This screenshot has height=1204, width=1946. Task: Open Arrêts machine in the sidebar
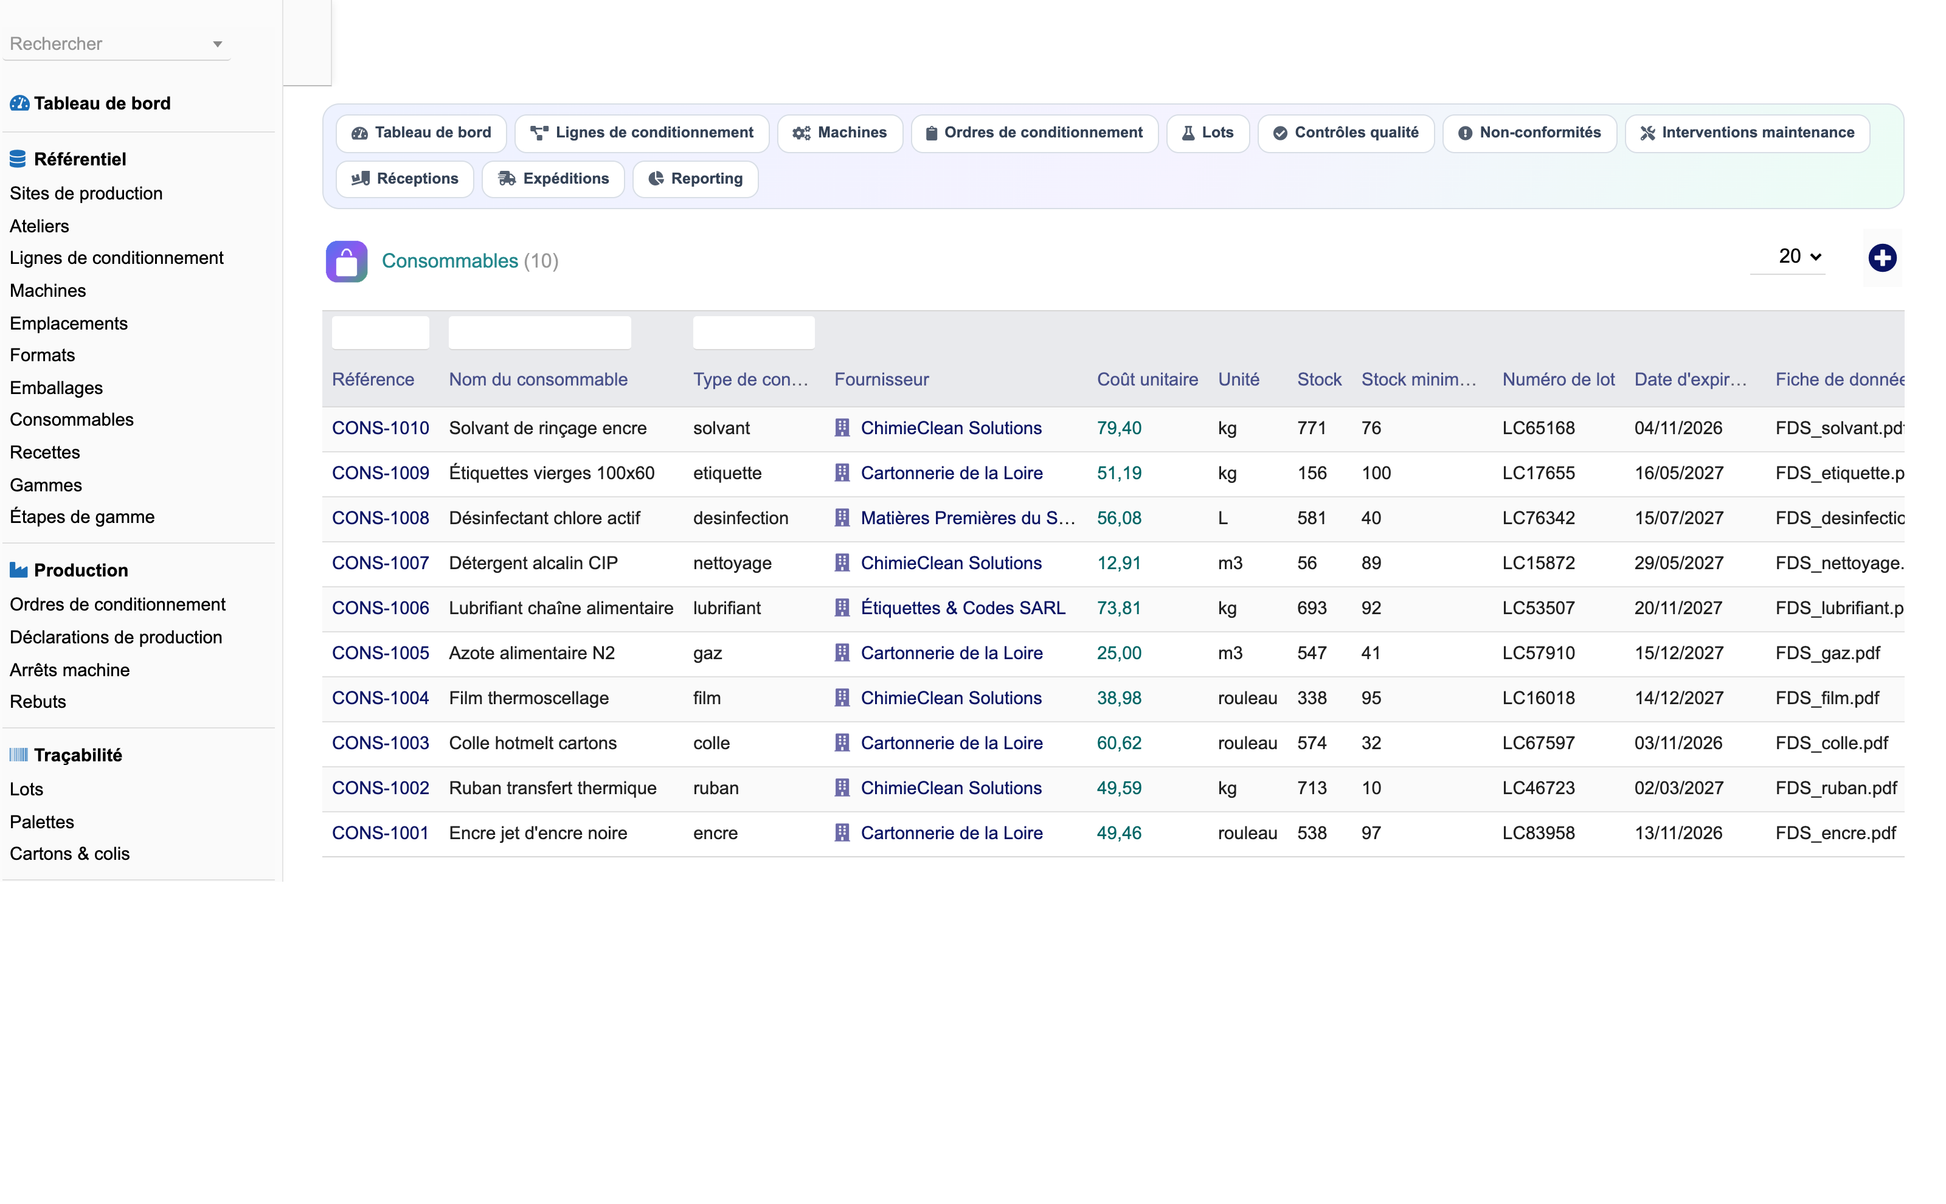[70, 670]
